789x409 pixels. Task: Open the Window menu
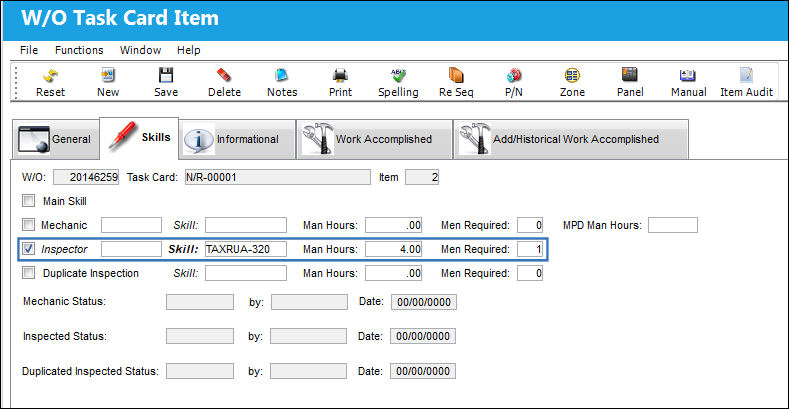point(140,50)
